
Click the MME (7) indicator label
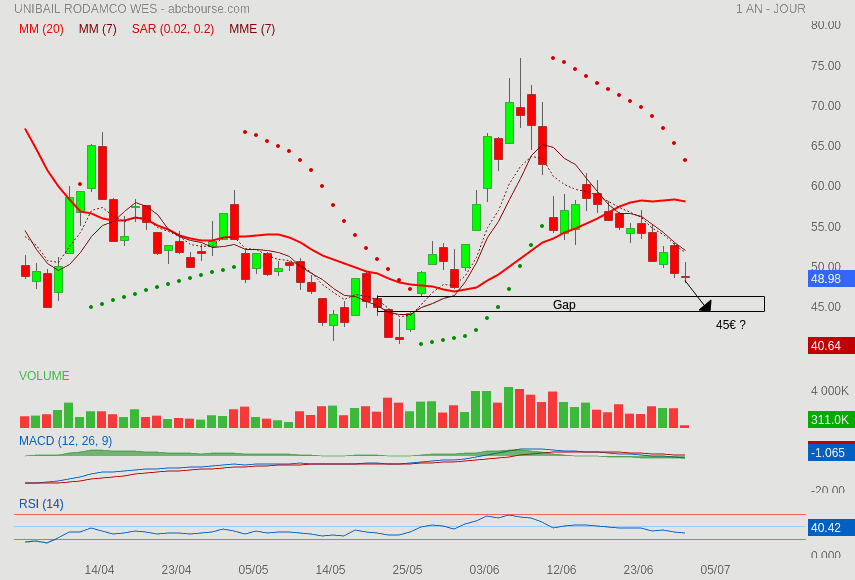(x=252, y=29)
